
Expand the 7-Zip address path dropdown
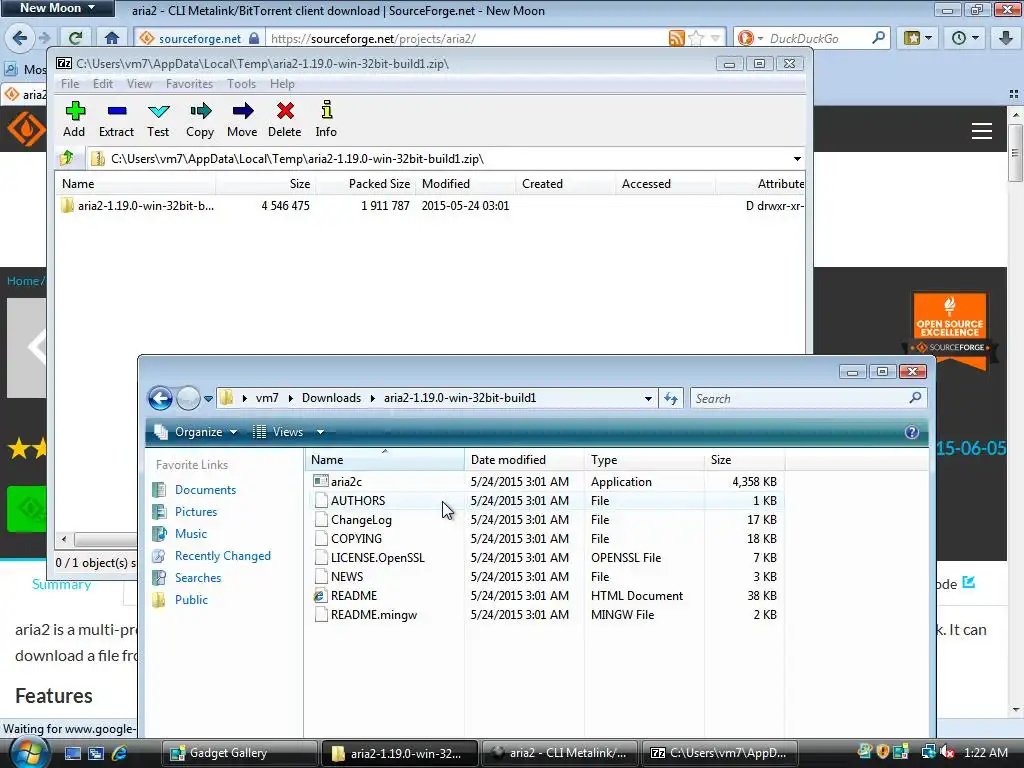[x=797, y=159]
